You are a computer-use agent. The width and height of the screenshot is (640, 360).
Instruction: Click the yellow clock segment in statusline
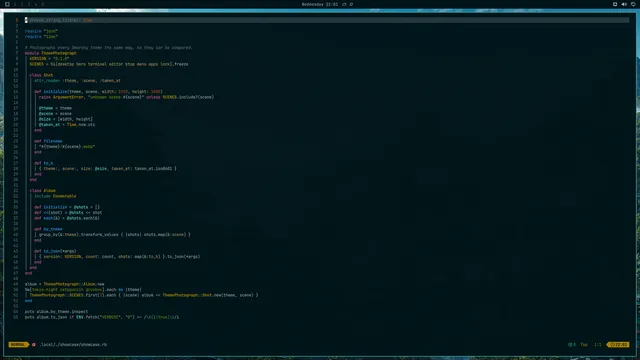(x=619, y=344)
